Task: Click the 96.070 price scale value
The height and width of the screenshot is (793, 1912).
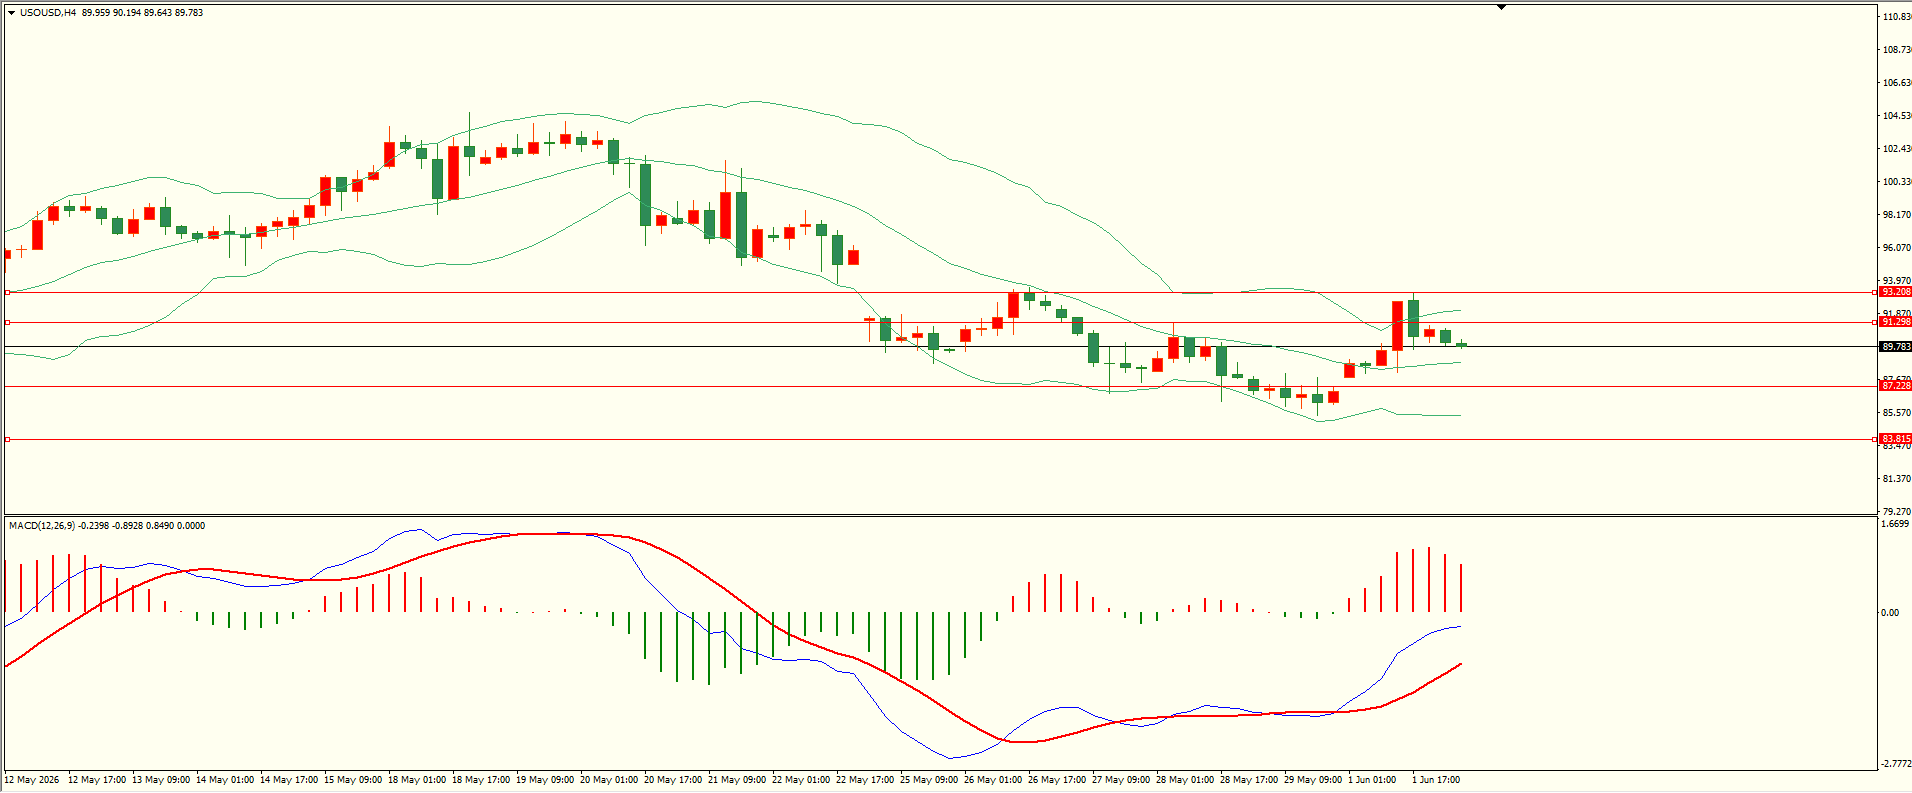Action: (1896, 248)
